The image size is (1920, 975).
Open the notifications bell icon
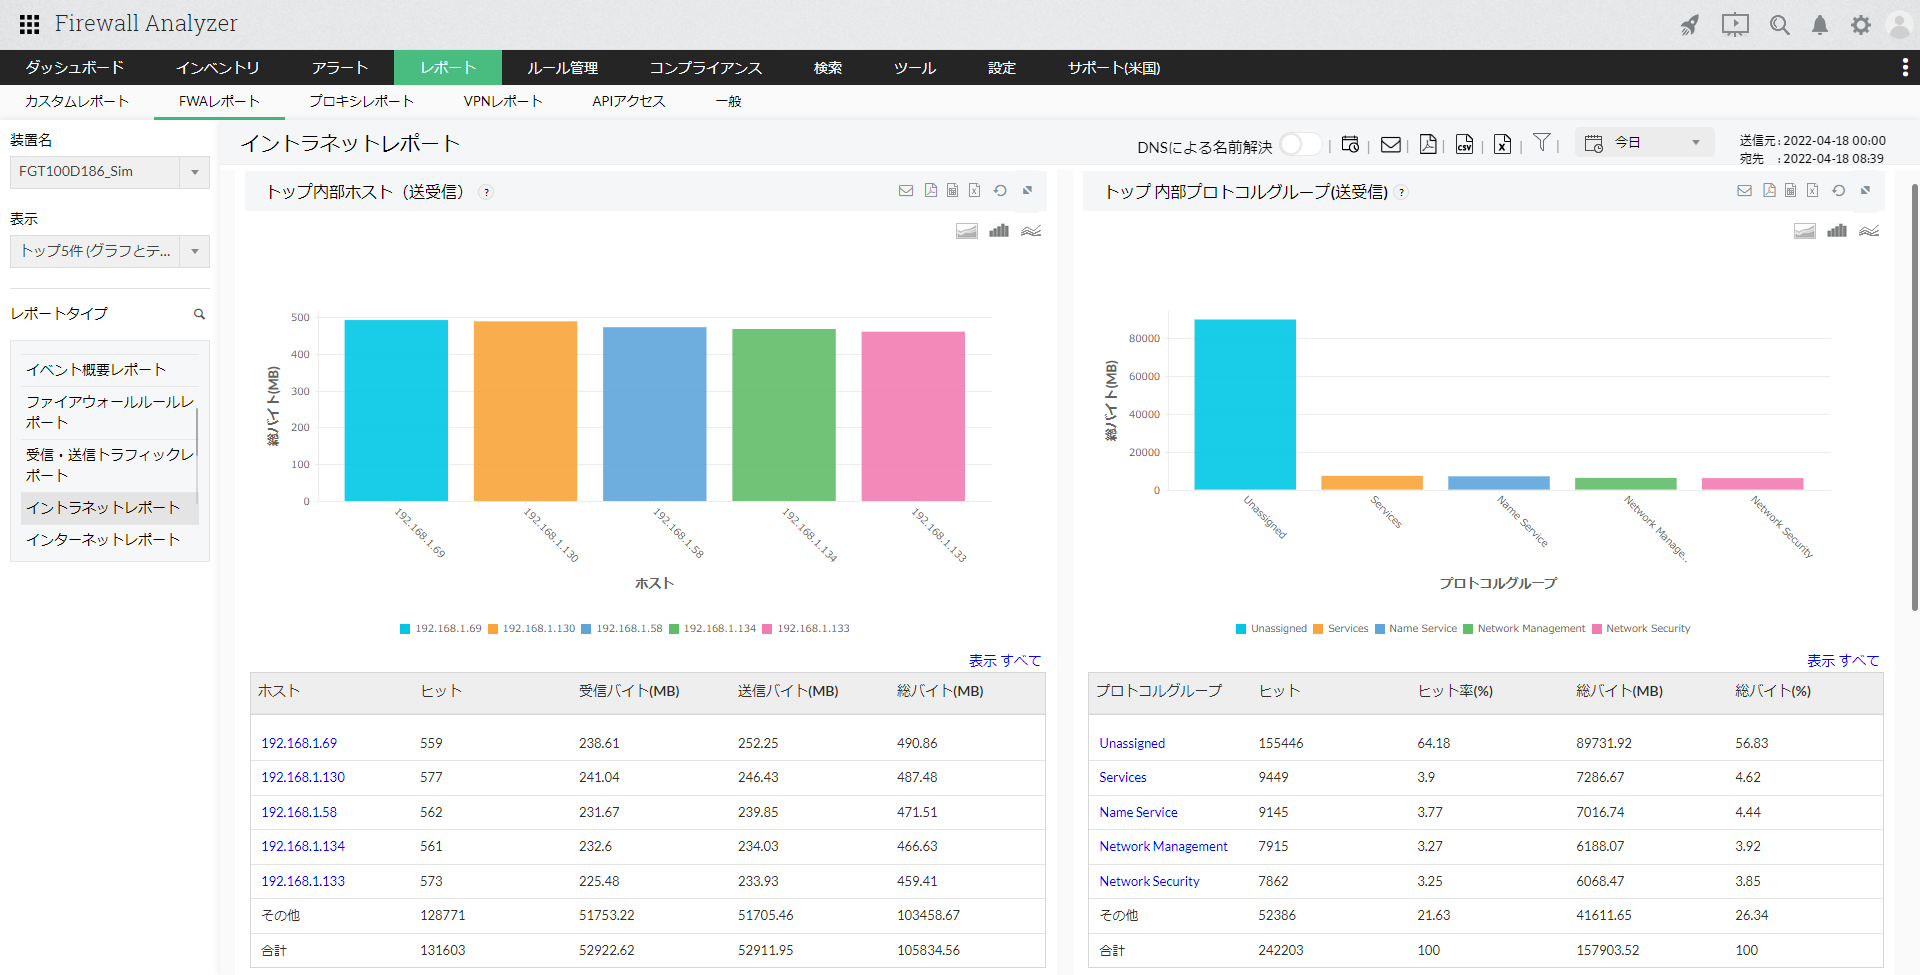pos(1820,25)
